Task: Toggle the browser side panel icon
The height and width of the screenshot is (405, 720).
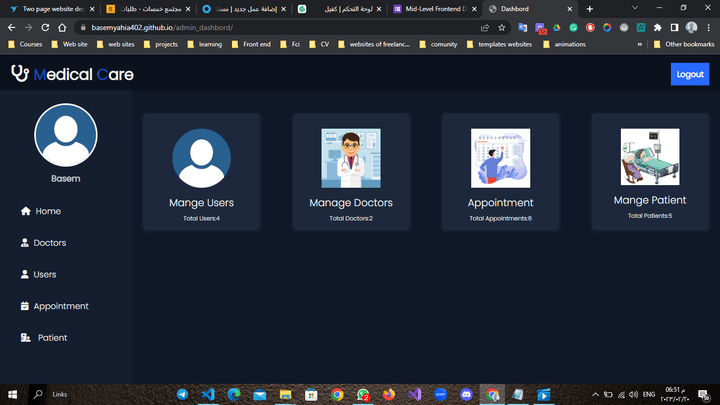Action: pyautogui.click(x=675, y=28)
